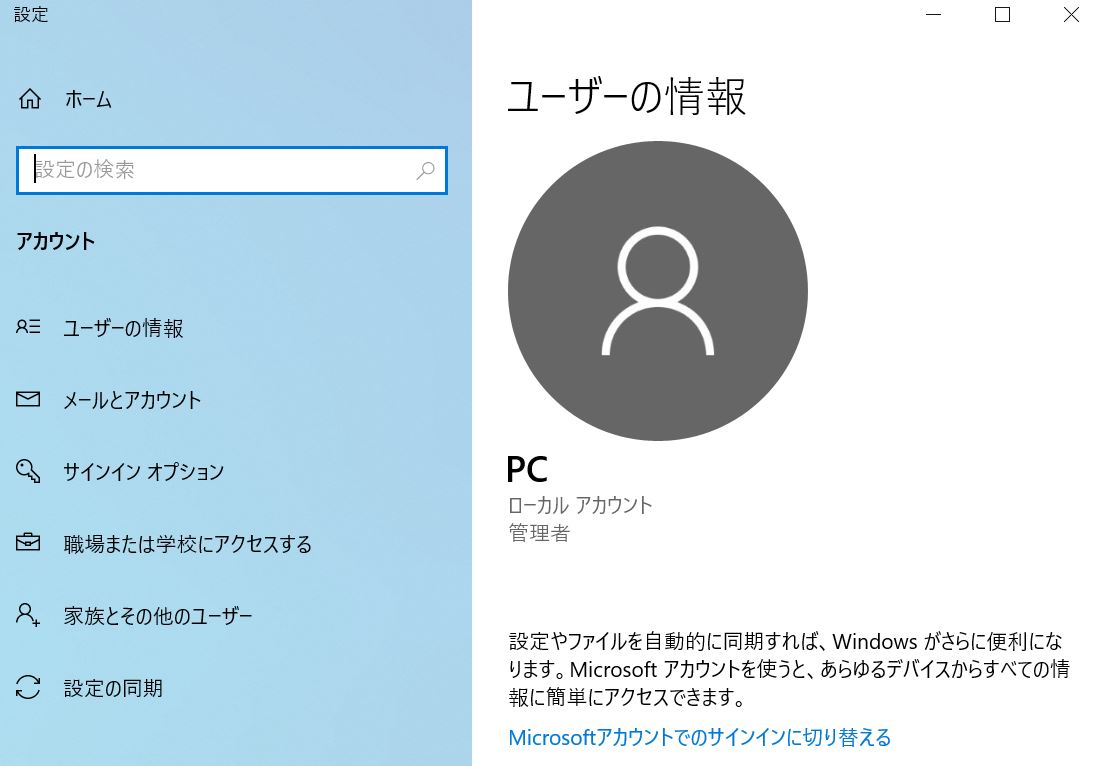Open サインイン オプション text entry
1098x766 pixels.
click(143, 472)
